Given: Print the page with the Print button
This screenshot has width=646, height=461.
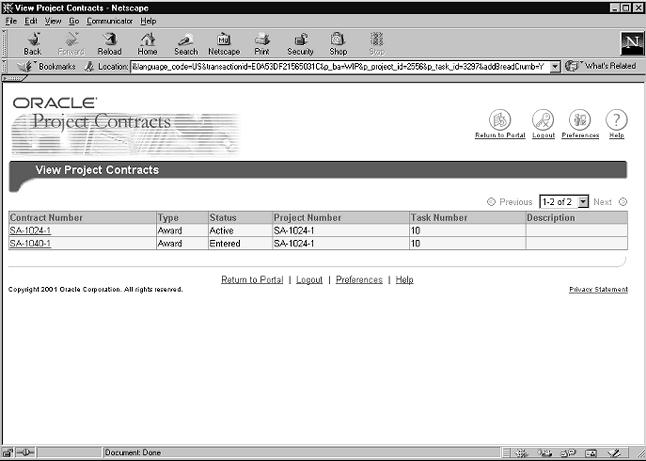Looking at the screenshot, I should click(x=262, y=44).
